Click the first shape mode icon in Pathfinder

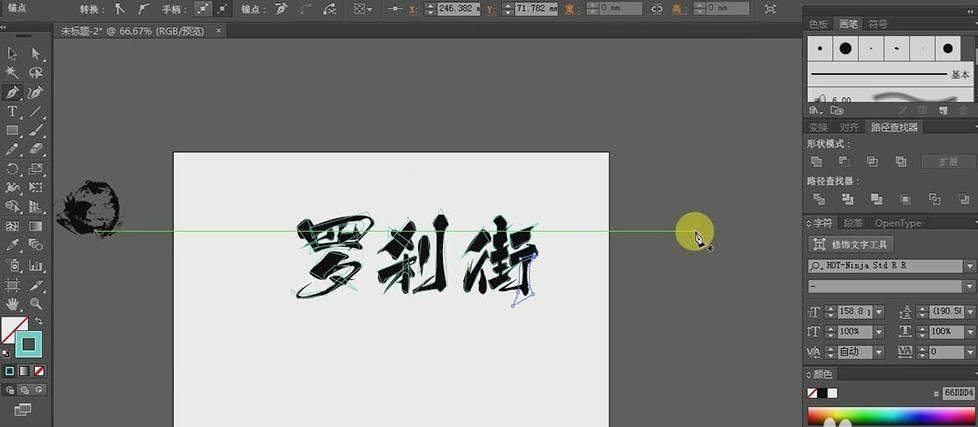point(817,161)
